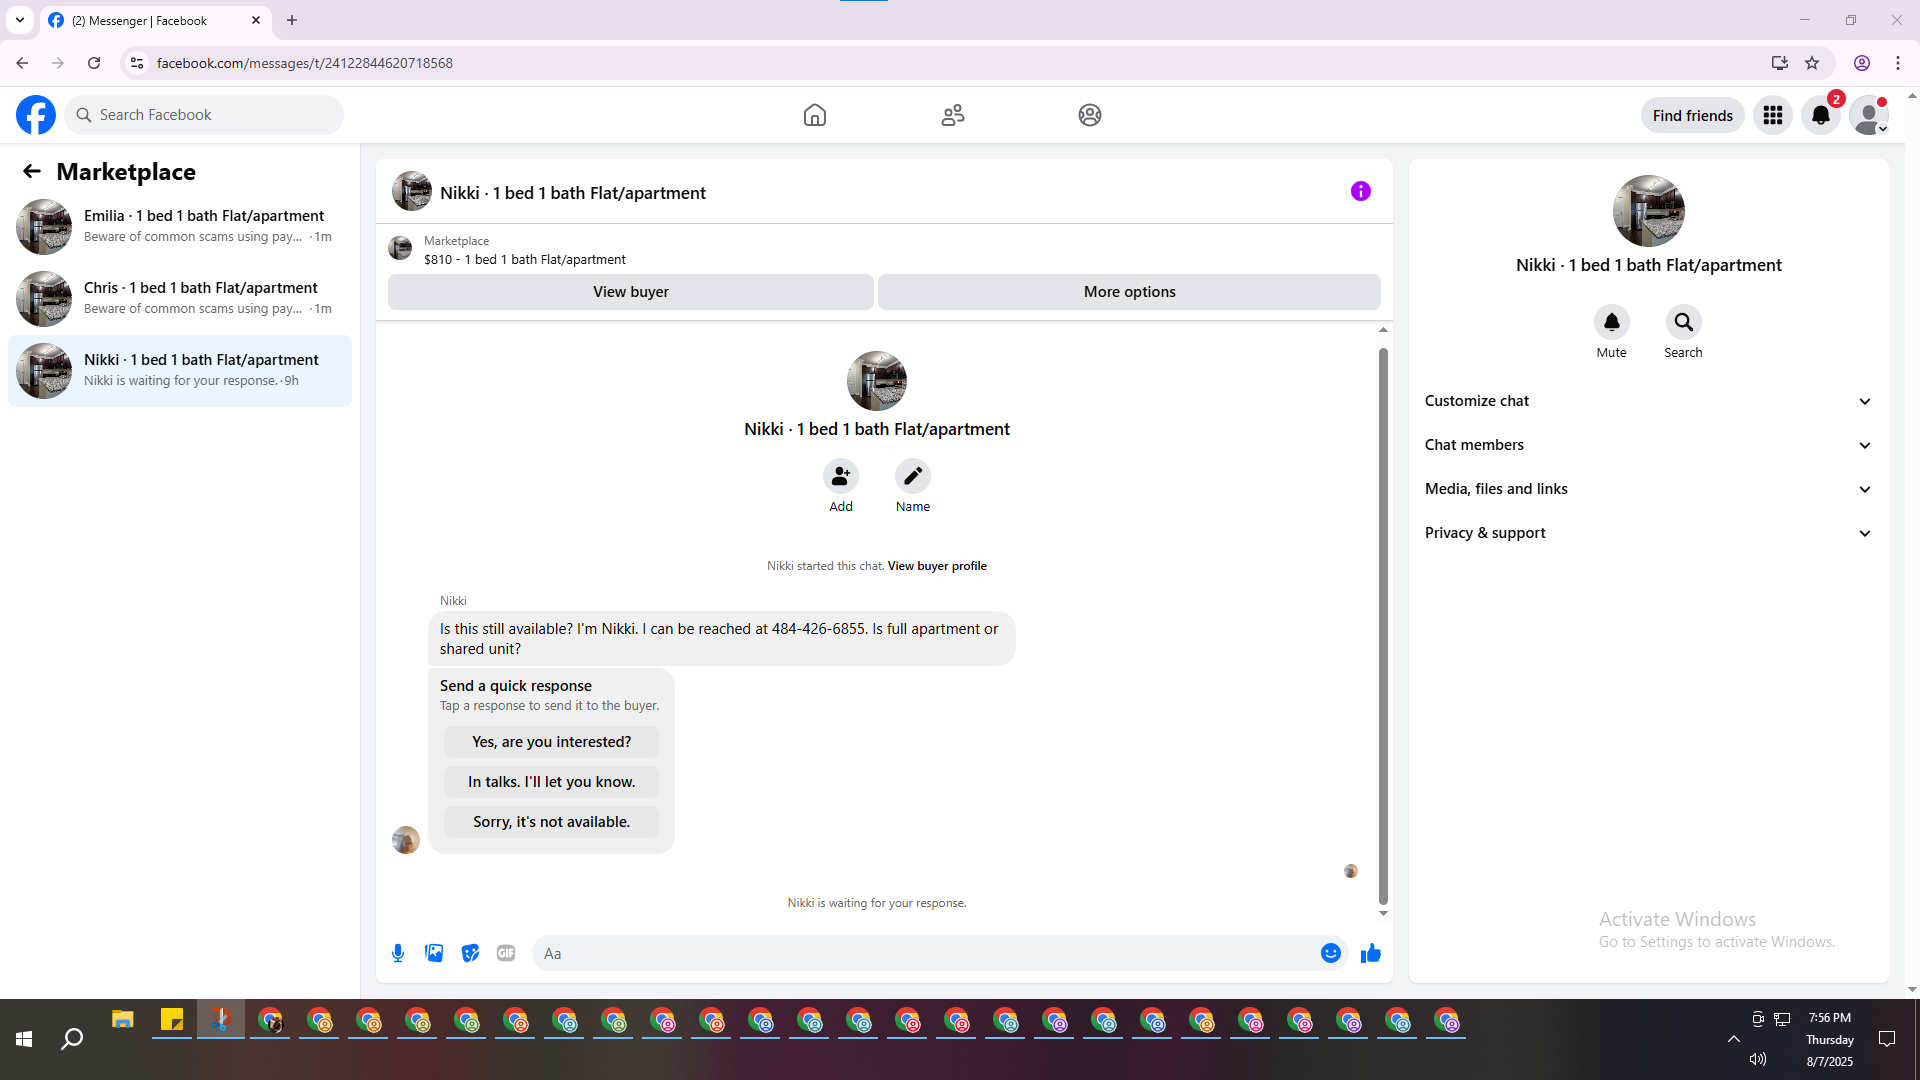Open a new browser tab

292,20
